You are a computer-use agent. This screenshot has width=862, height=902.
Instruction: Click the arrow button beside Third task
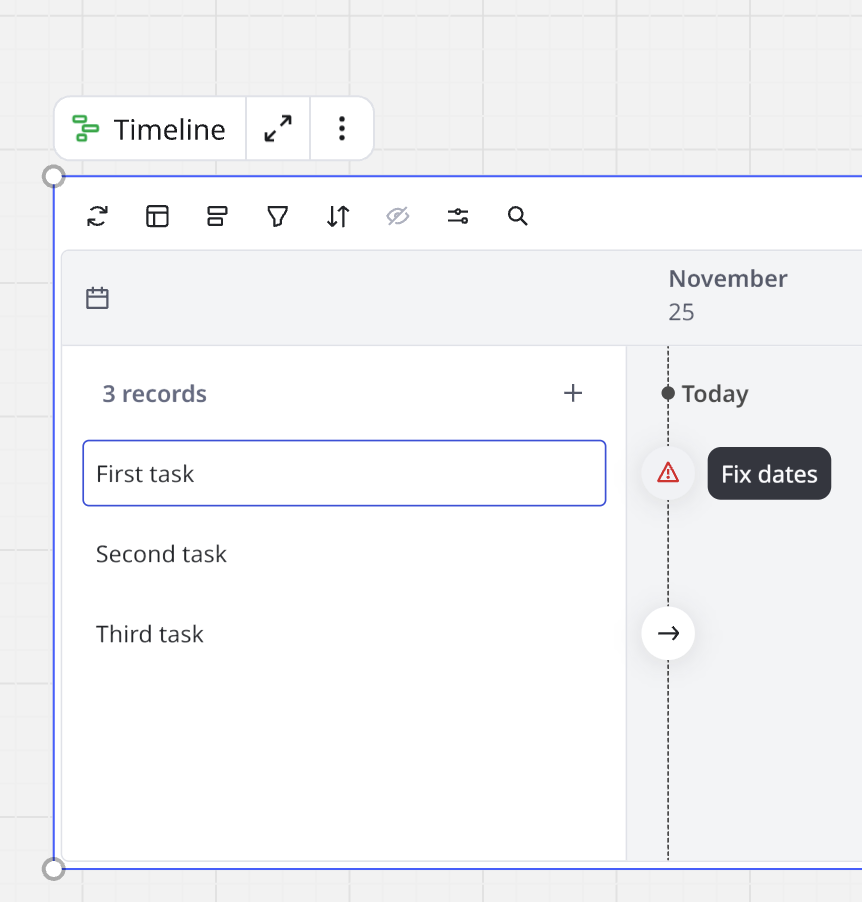[668, 633]
